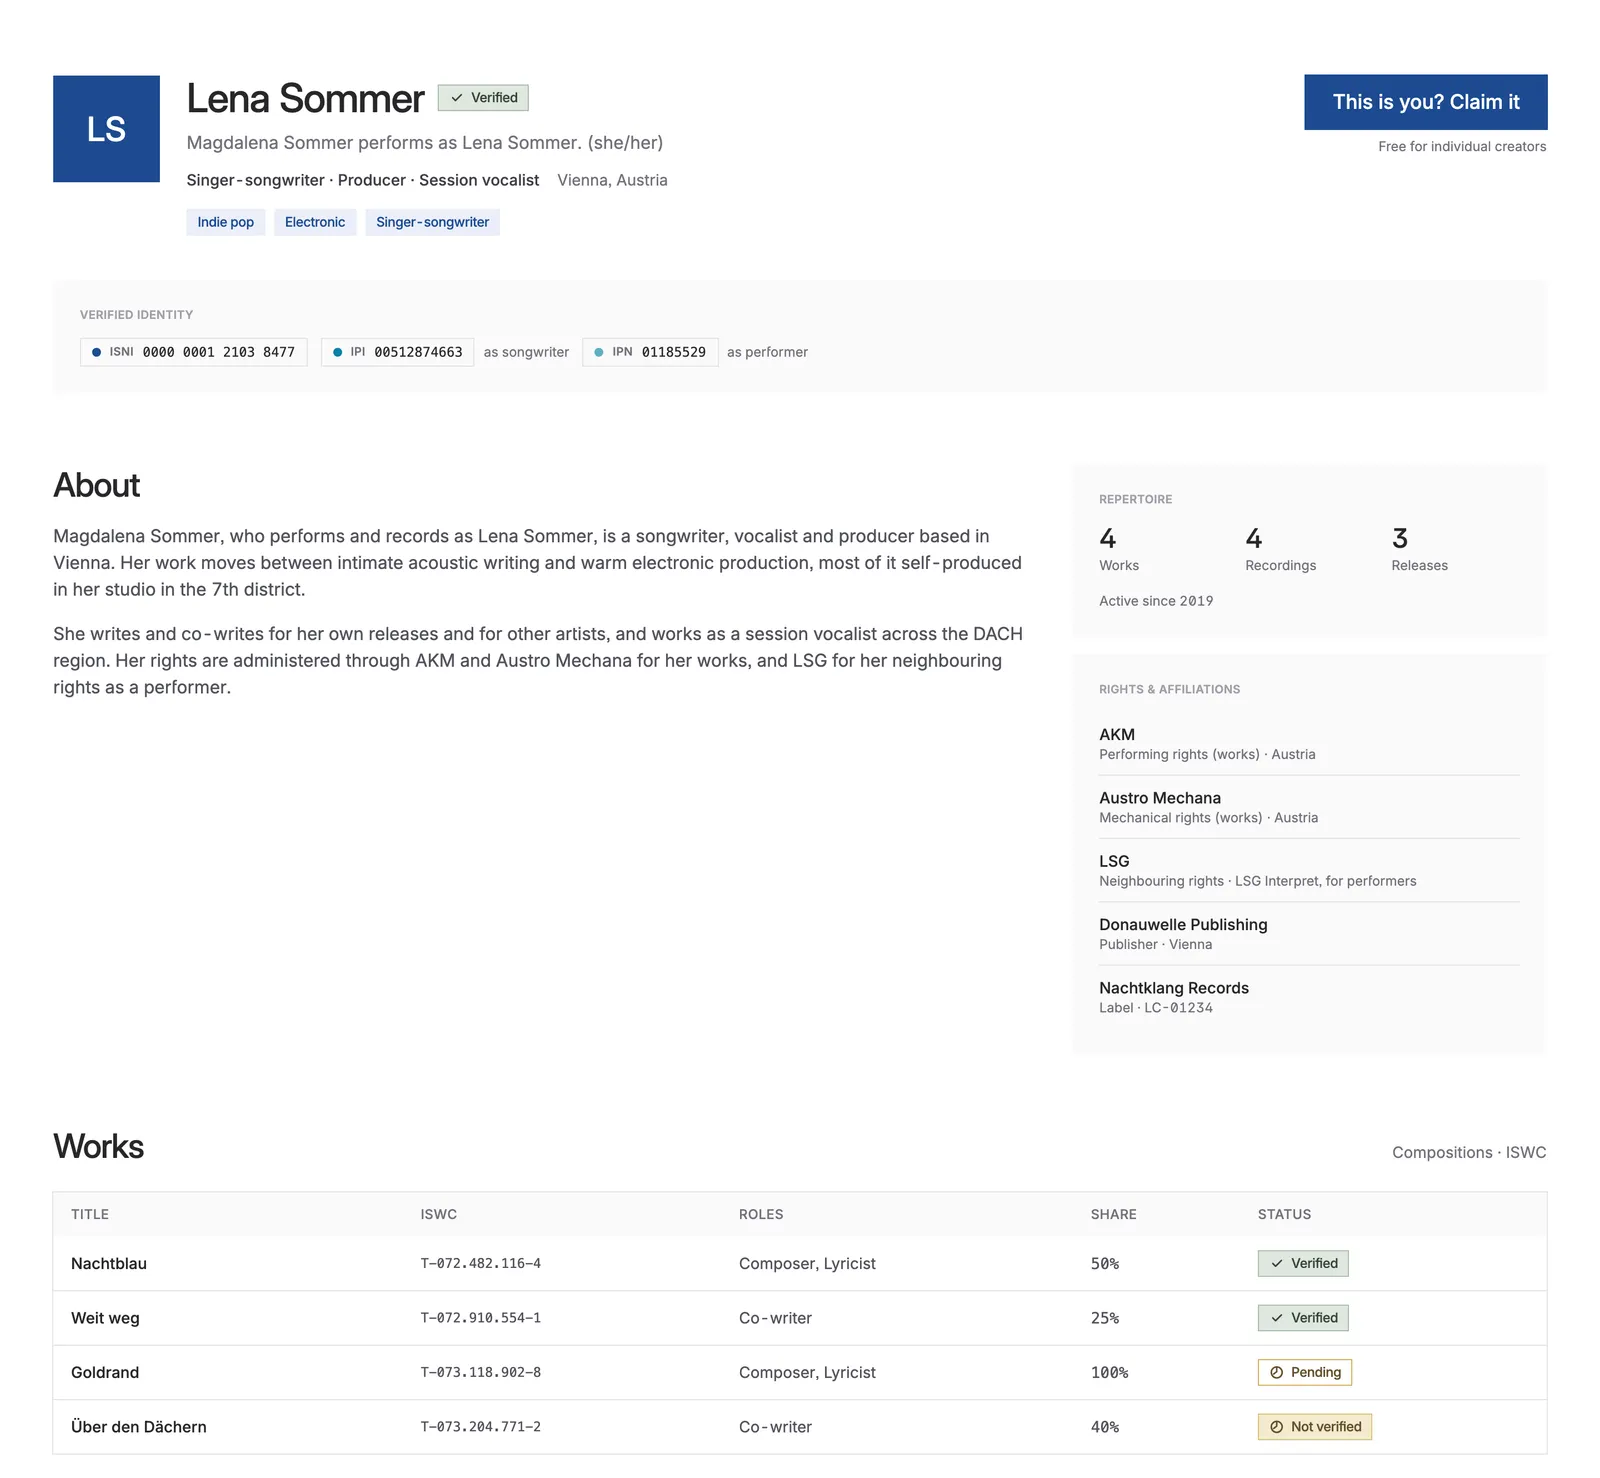The image size is (1600, 1478).
Task: Open the Nachtblau work title
Action: [109, 1263]
